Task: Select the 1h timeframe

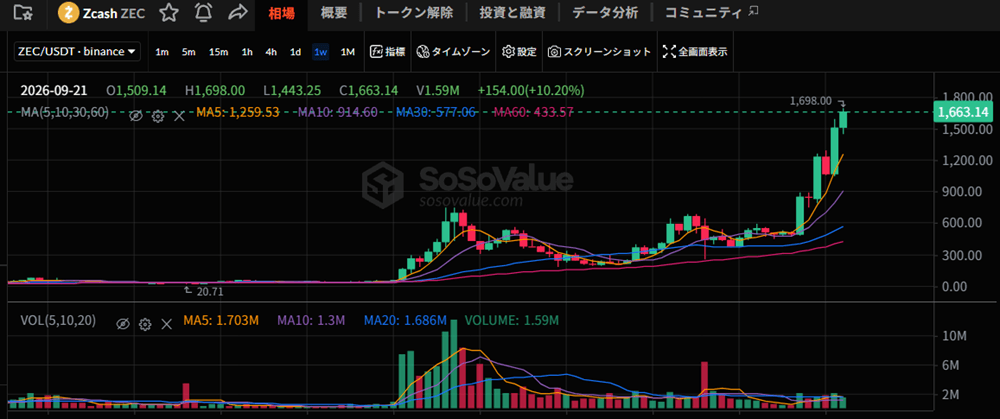Action: coord(247,52)
